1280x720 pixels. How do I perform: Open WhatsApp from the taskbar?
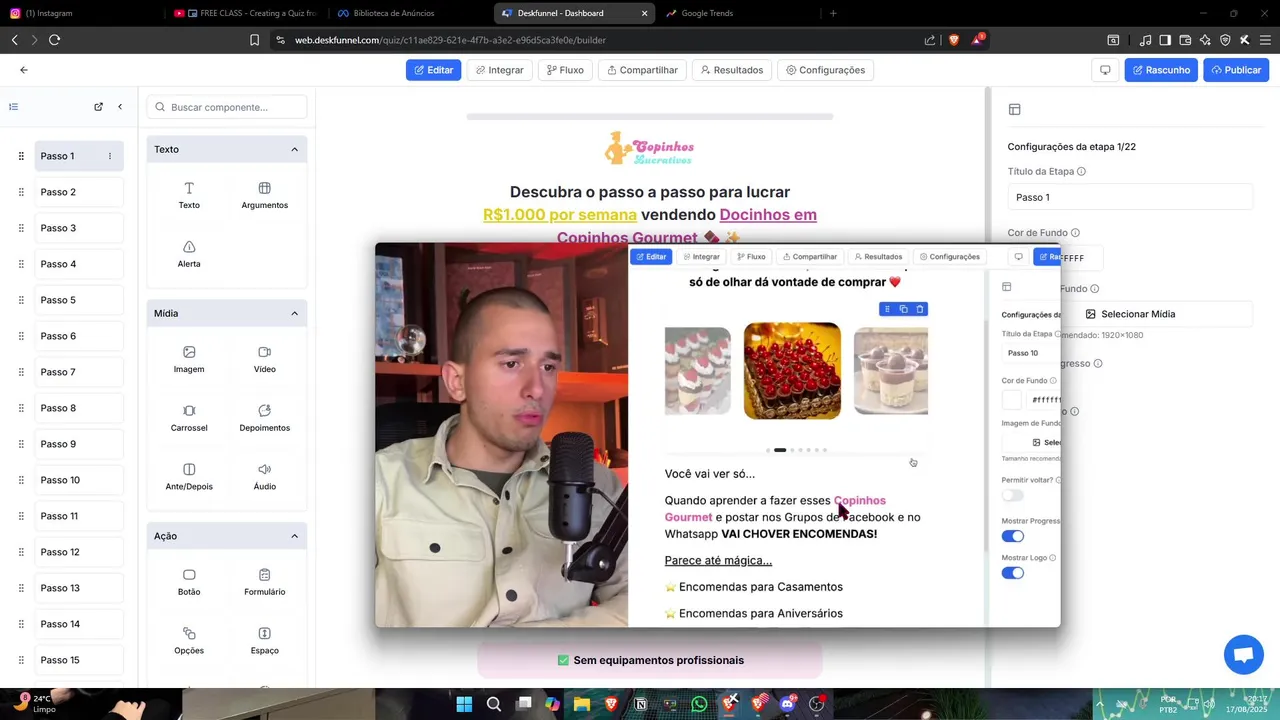[699, 704]
